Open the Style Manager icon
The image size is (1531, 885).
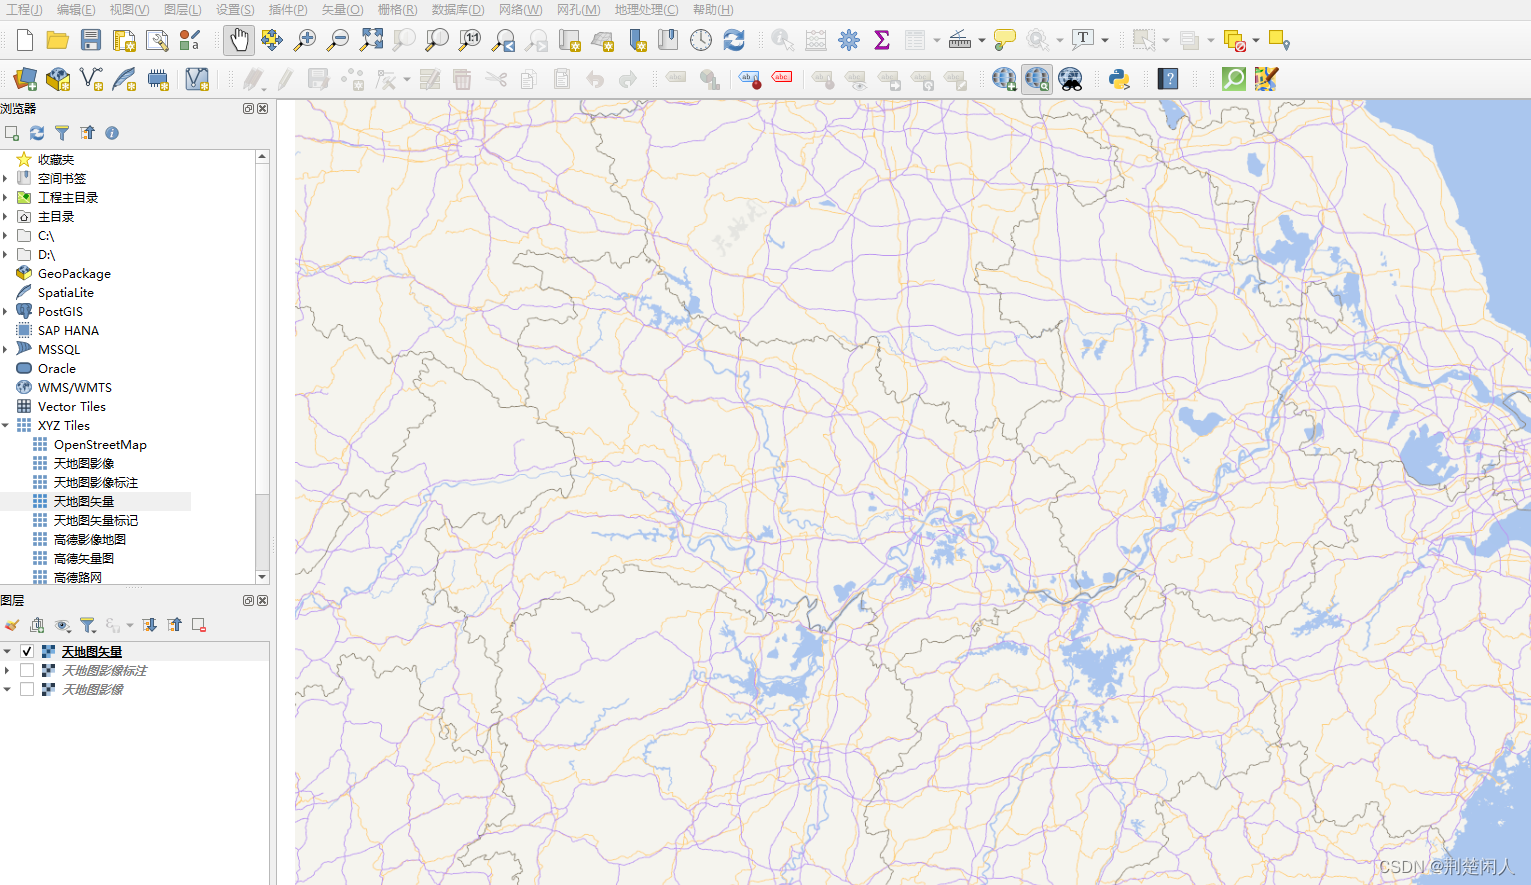[x=190, y=40]
